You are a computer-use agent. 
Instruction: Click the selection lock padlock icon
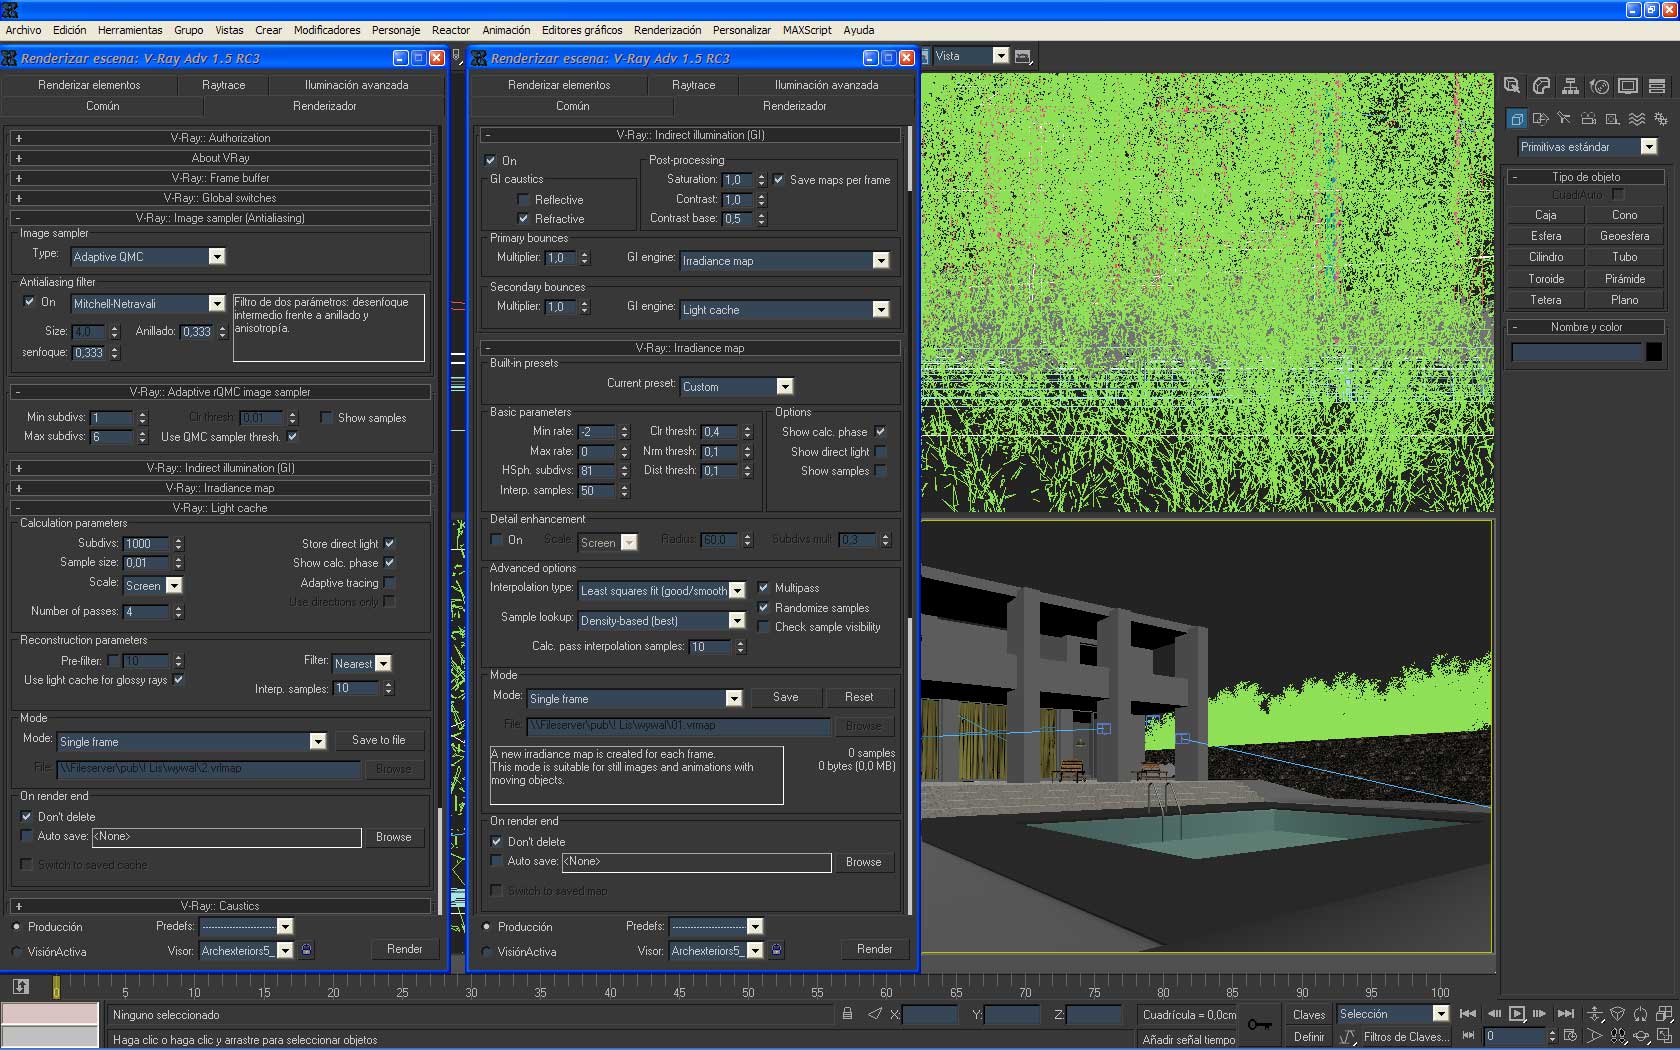click(847, 1014)
